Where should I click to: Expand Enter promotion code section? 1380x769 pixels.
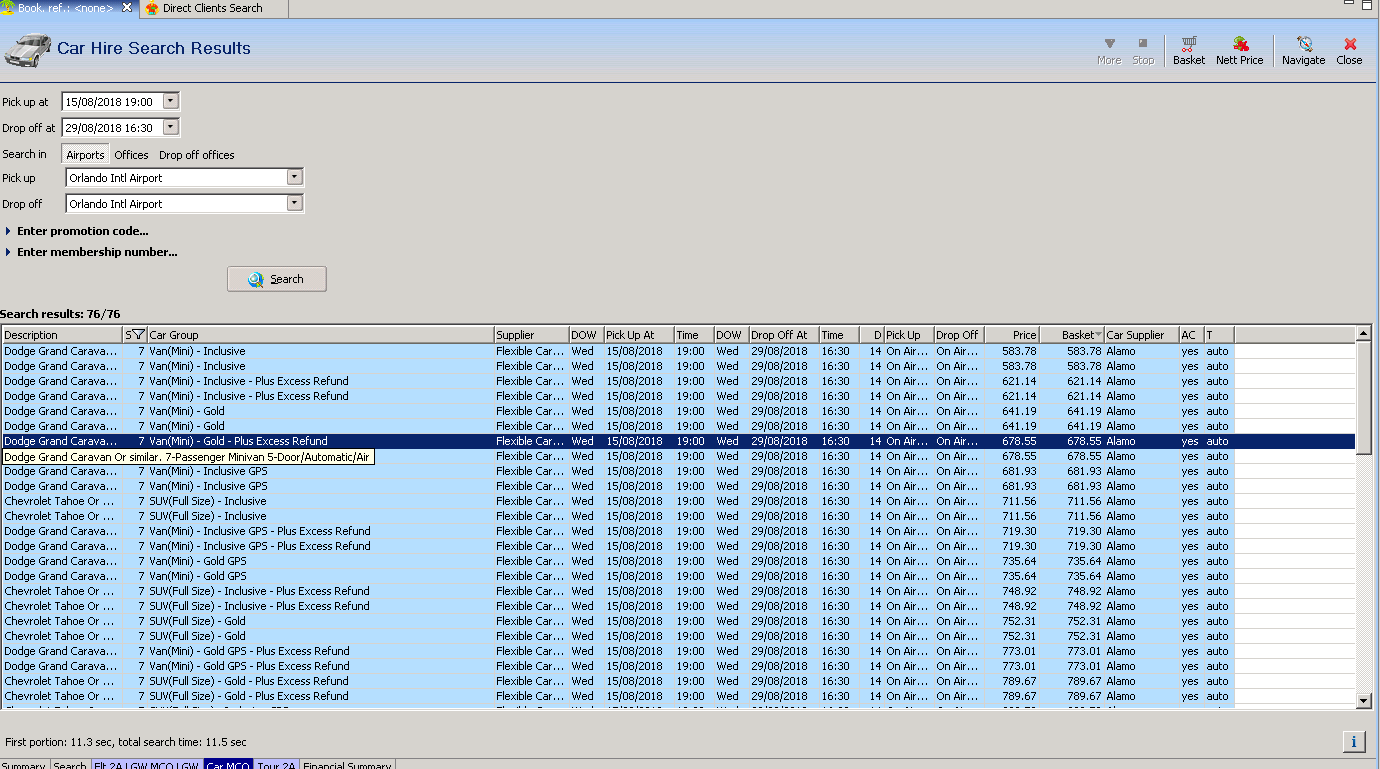point(77,231)
